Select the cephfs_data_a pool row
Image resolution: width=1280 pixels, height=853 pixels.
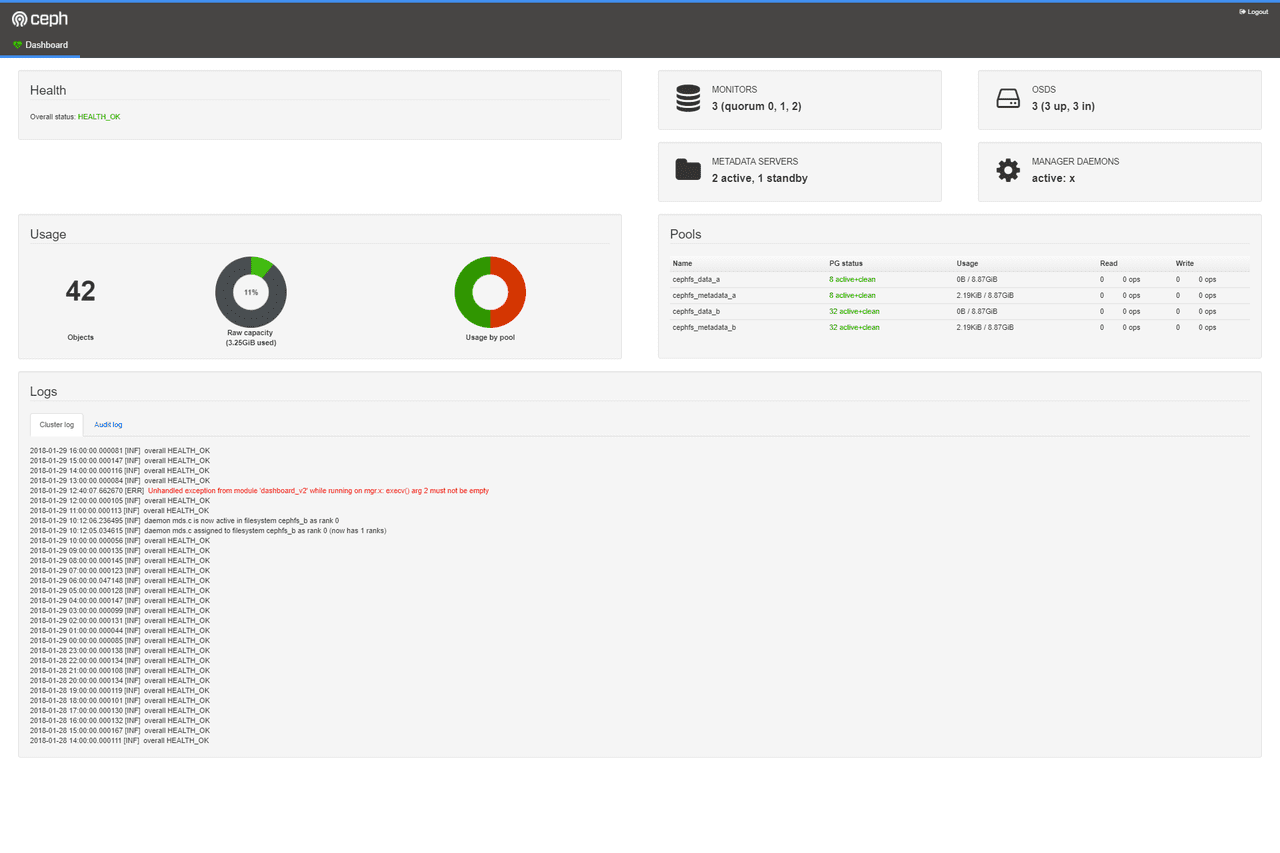click(x=696, y=280)
